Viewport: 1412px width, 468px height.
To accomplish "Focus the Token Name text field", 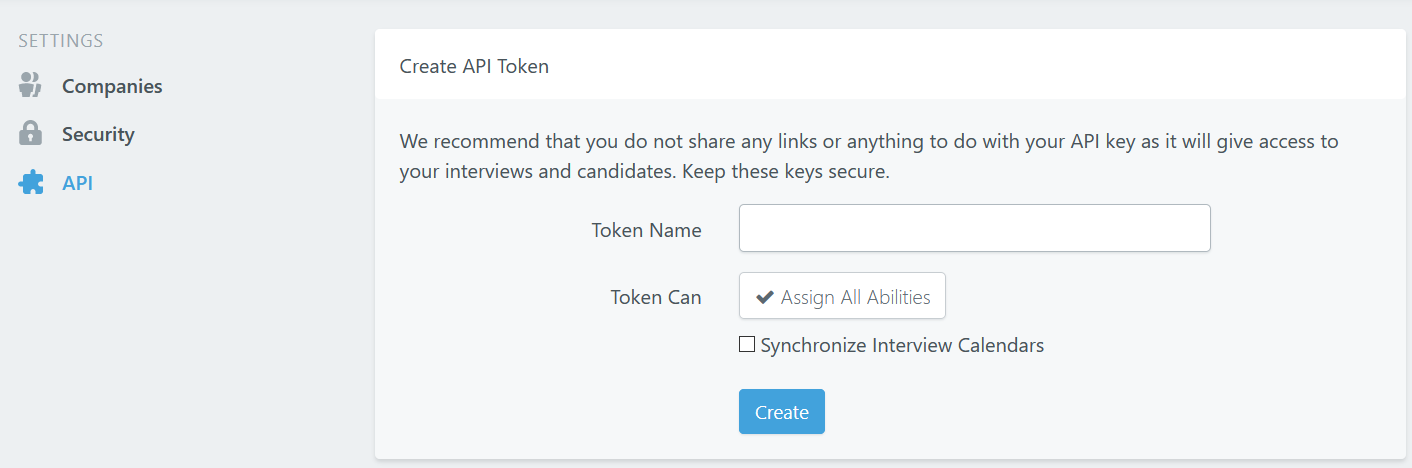I will (974, 228).
